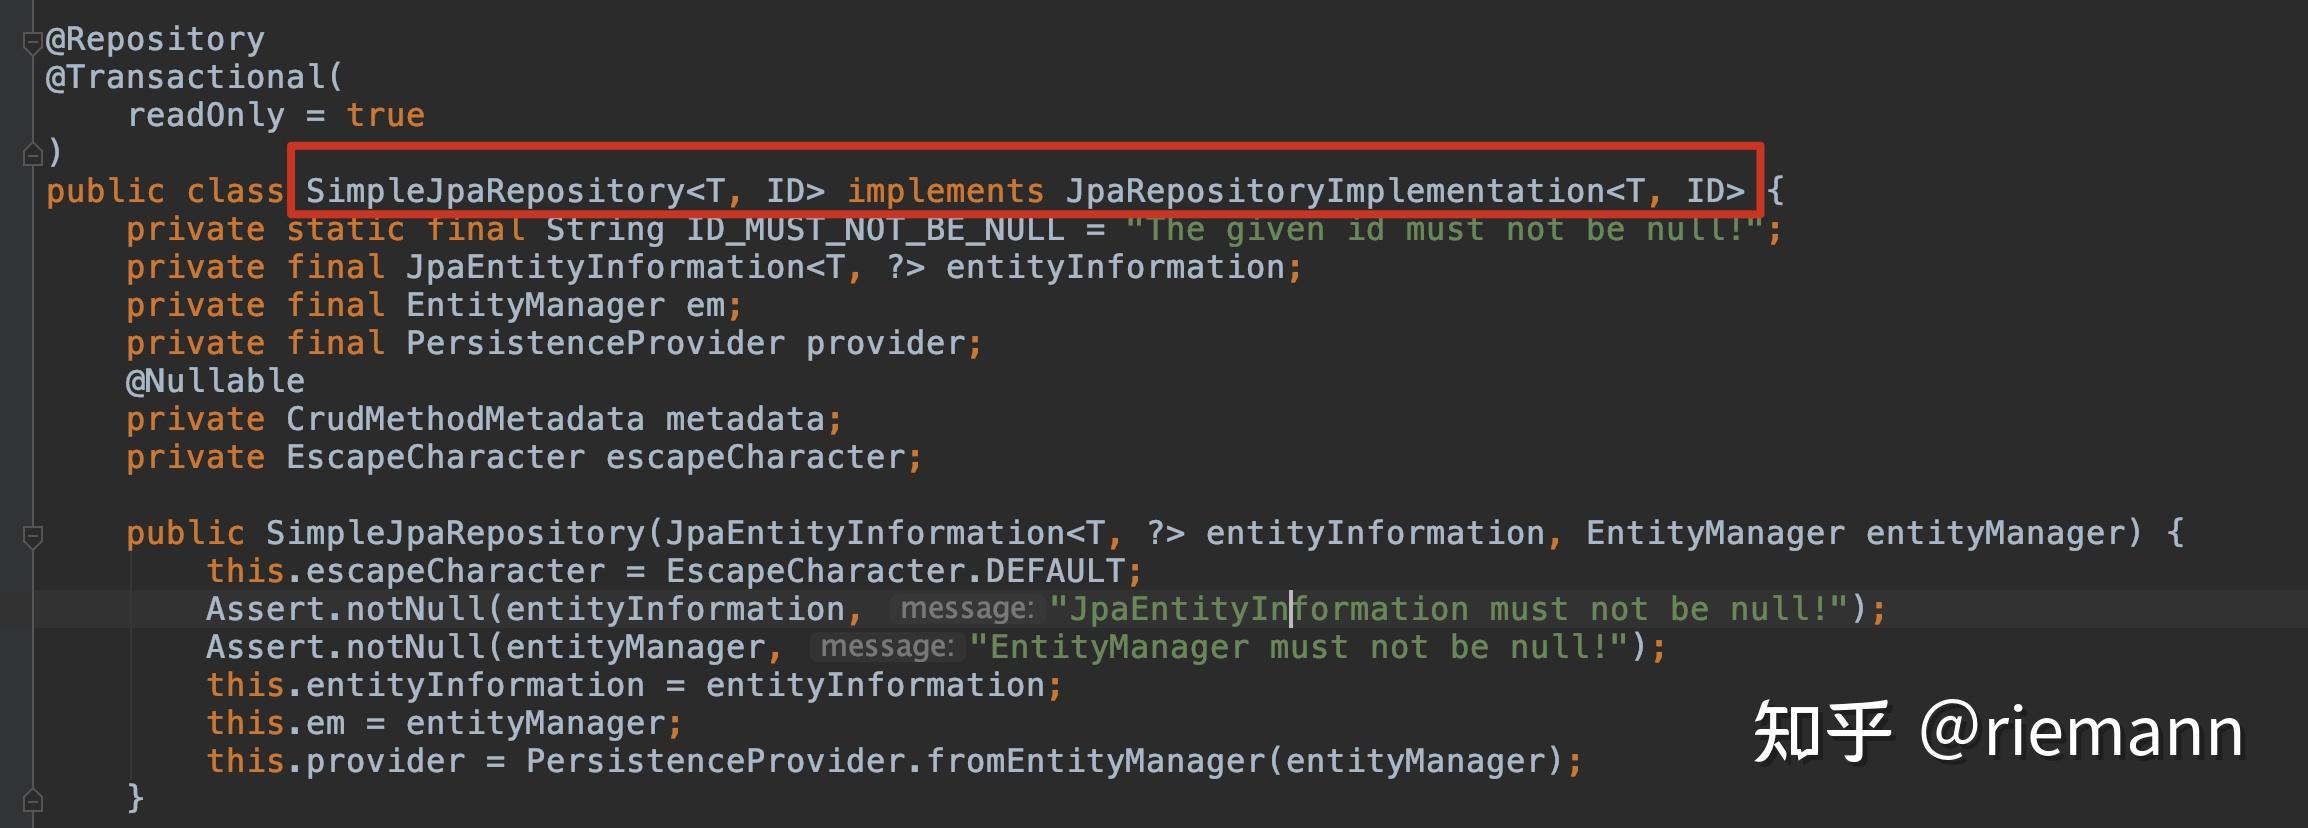Viewport: 2308px width, 828px height.
Task: Click the @Nullable annotation
Action: click(x=215, y=381)
